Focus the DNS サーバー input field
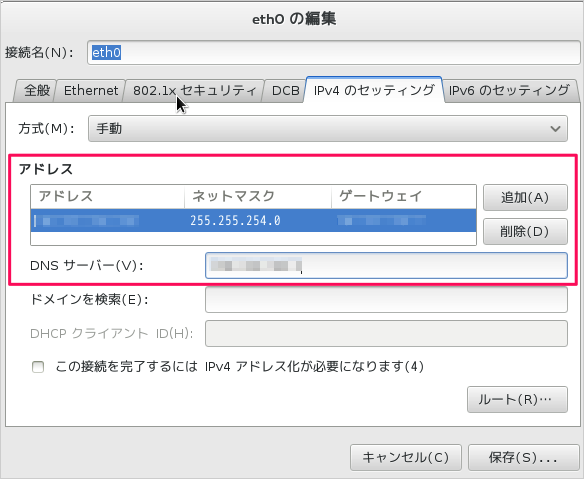The width and height of the screenshot is (584, 479). 386,266
